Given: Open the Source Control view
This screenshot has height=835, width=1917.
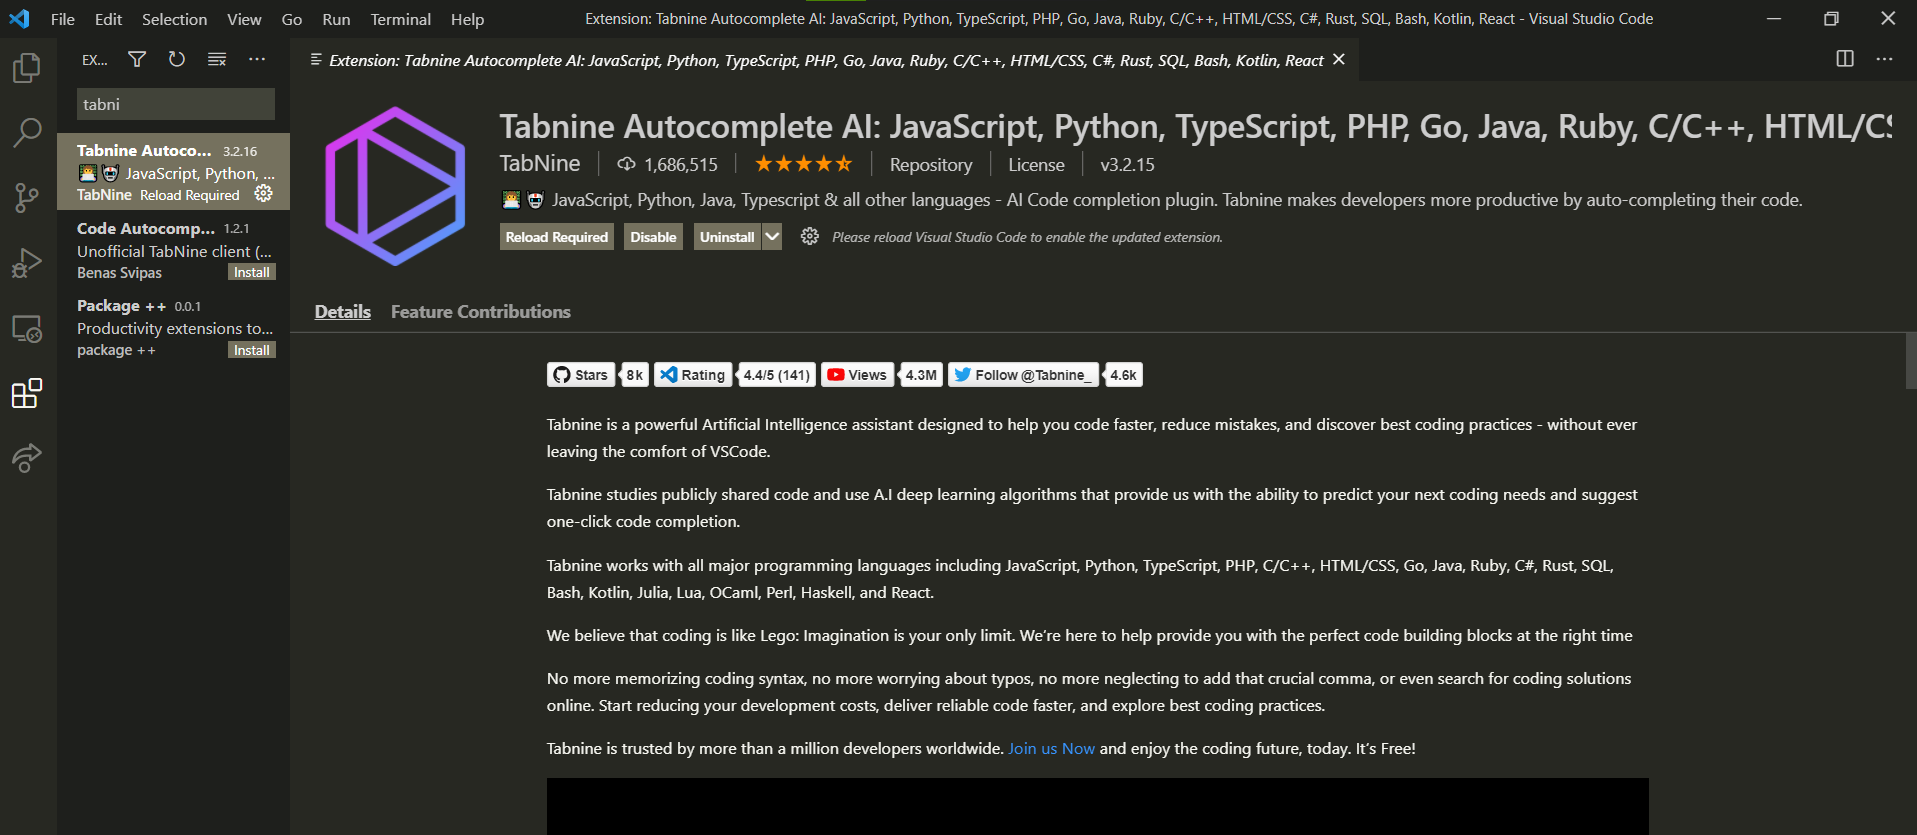Looking at the screenshot, I should coord(27,197).
